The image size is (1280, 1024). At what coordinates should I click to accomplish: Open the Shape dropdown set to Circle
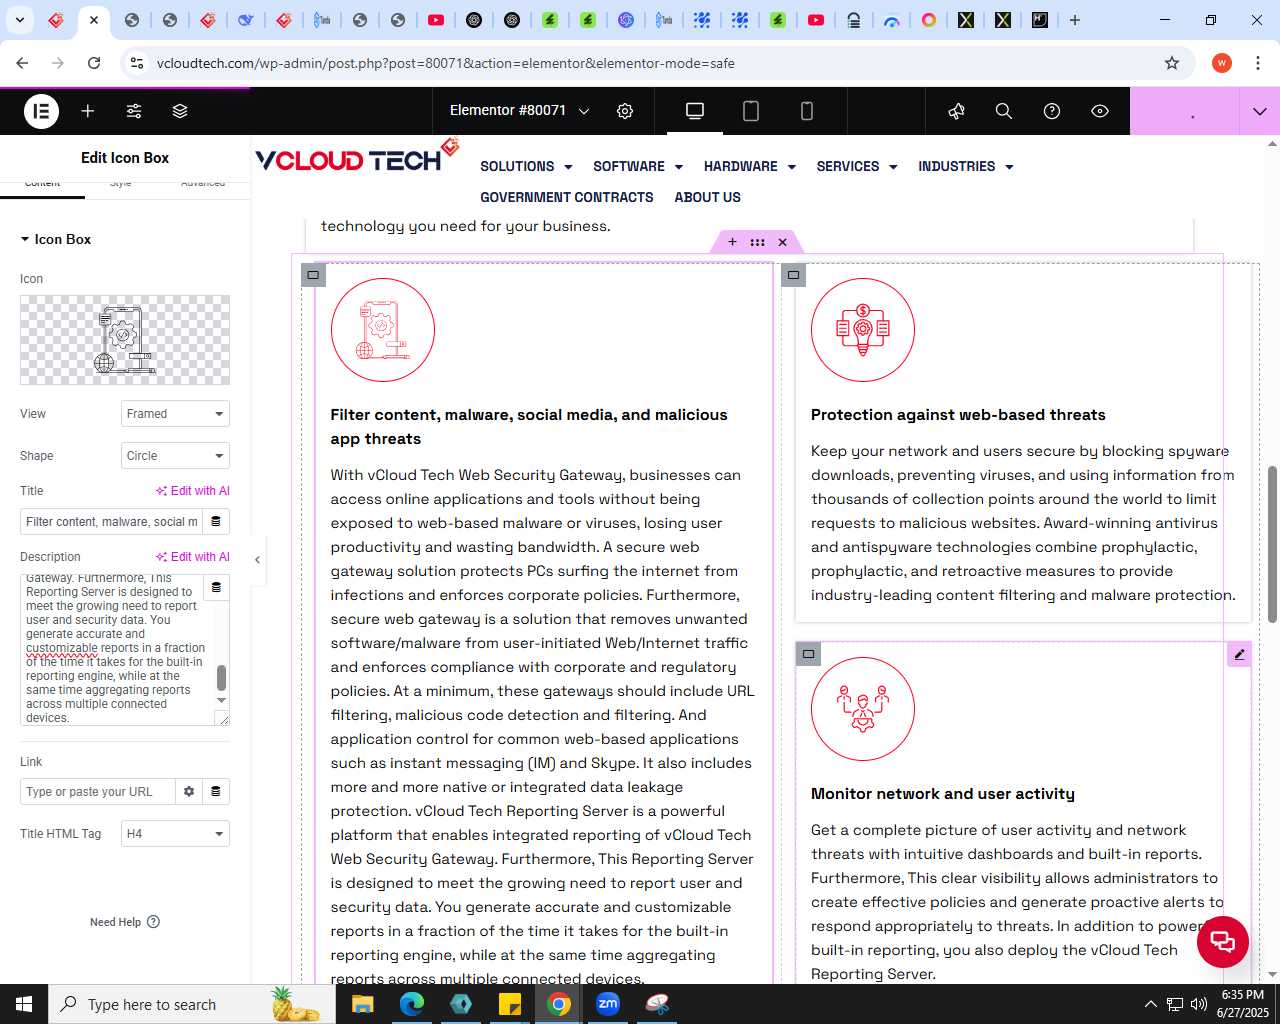[x=175, y=456]
